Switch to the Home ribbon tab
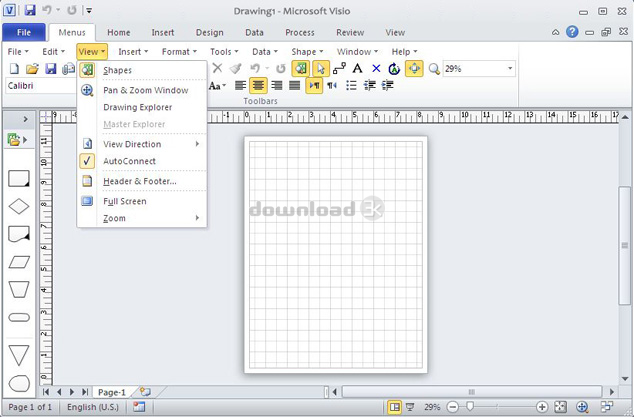 click(118, 32)
